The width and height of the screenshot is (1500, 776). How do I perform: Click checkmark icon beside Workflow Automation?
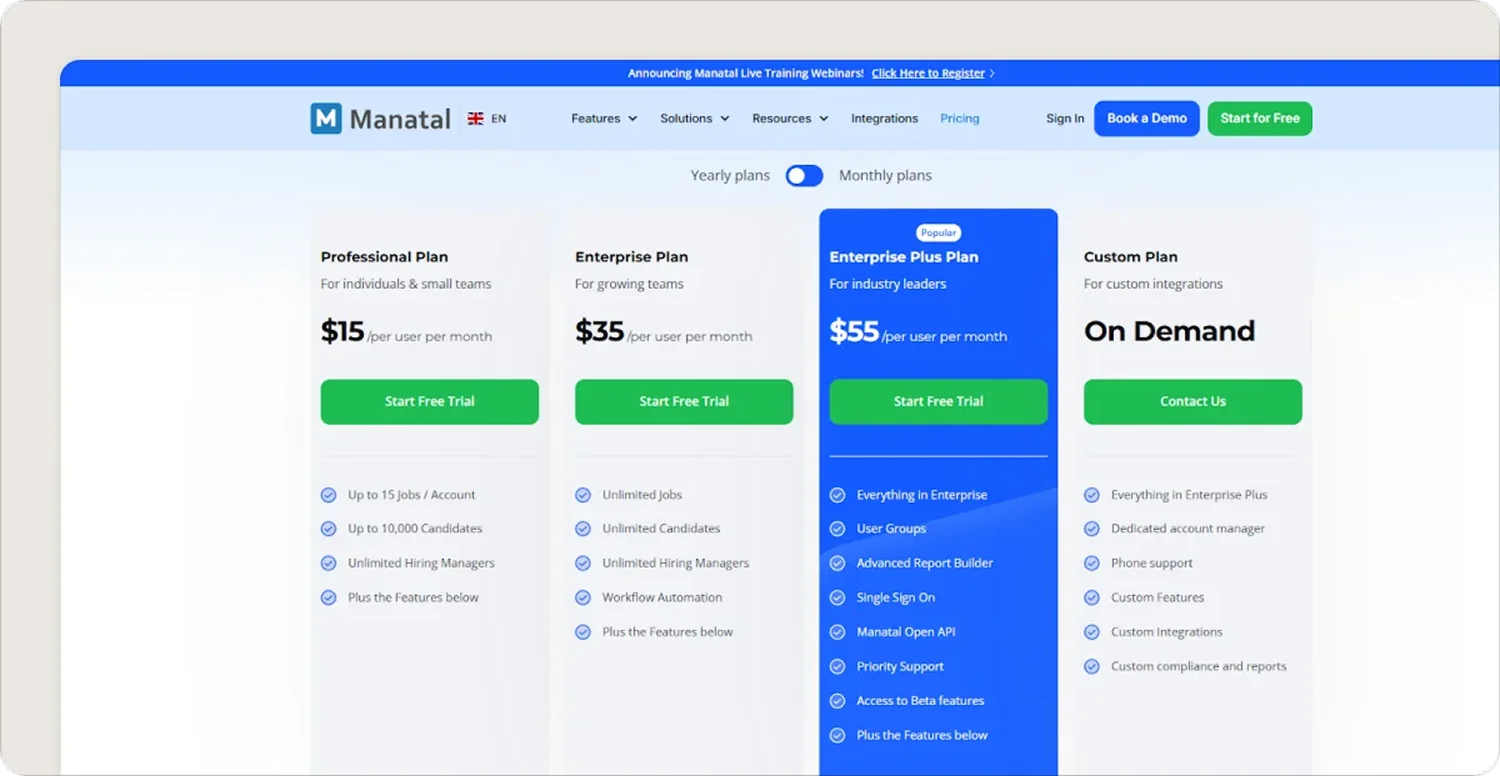[x=583, y=598]
